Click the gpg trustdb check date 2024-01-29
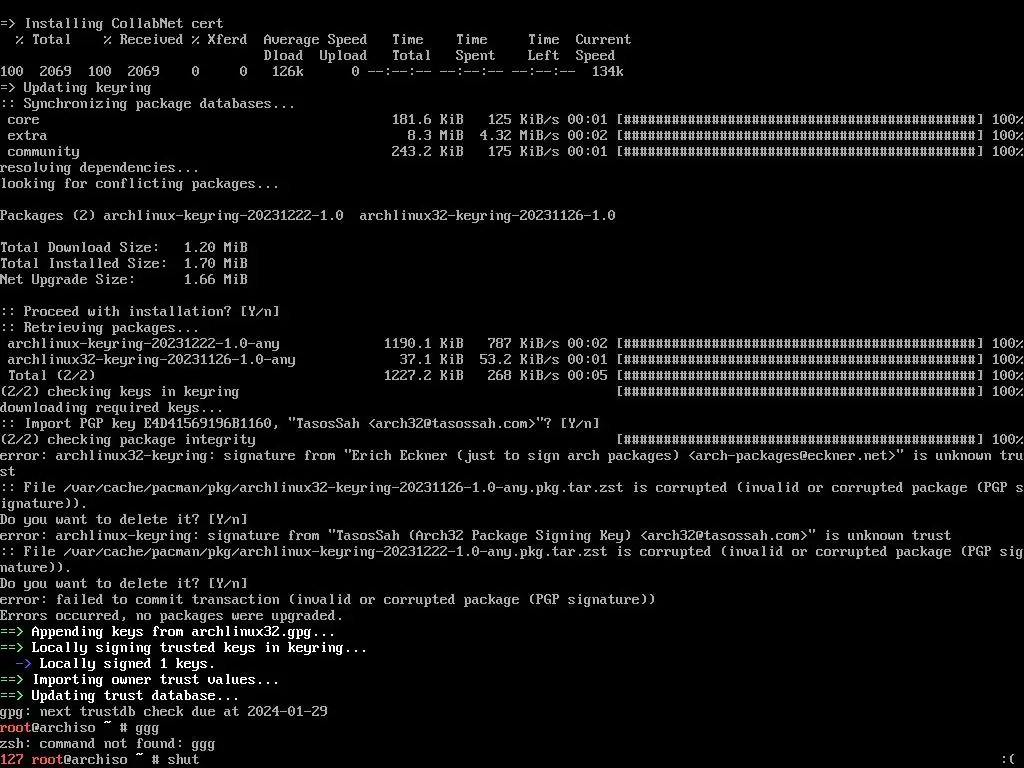Viewport: 1024px width, 768px height. pos(287,712)
